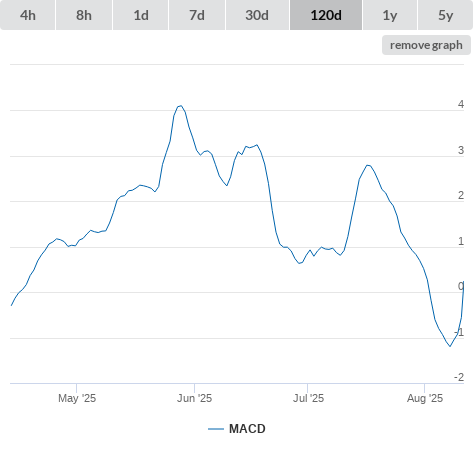Click the Jul '25 axis label

coord(308,398)
